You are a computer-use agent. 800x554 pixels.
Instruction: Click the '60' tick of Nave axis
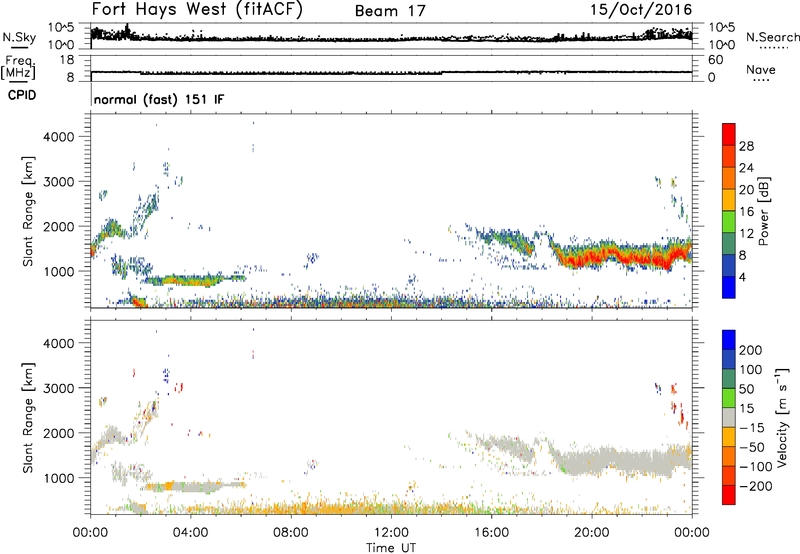tap(715, 60)
